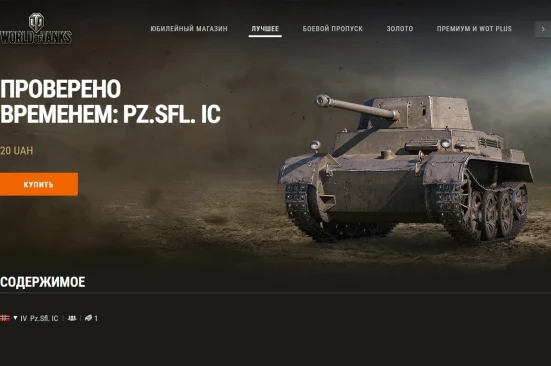Open the Золото section
551x366 pixels.
click(400, 29)
